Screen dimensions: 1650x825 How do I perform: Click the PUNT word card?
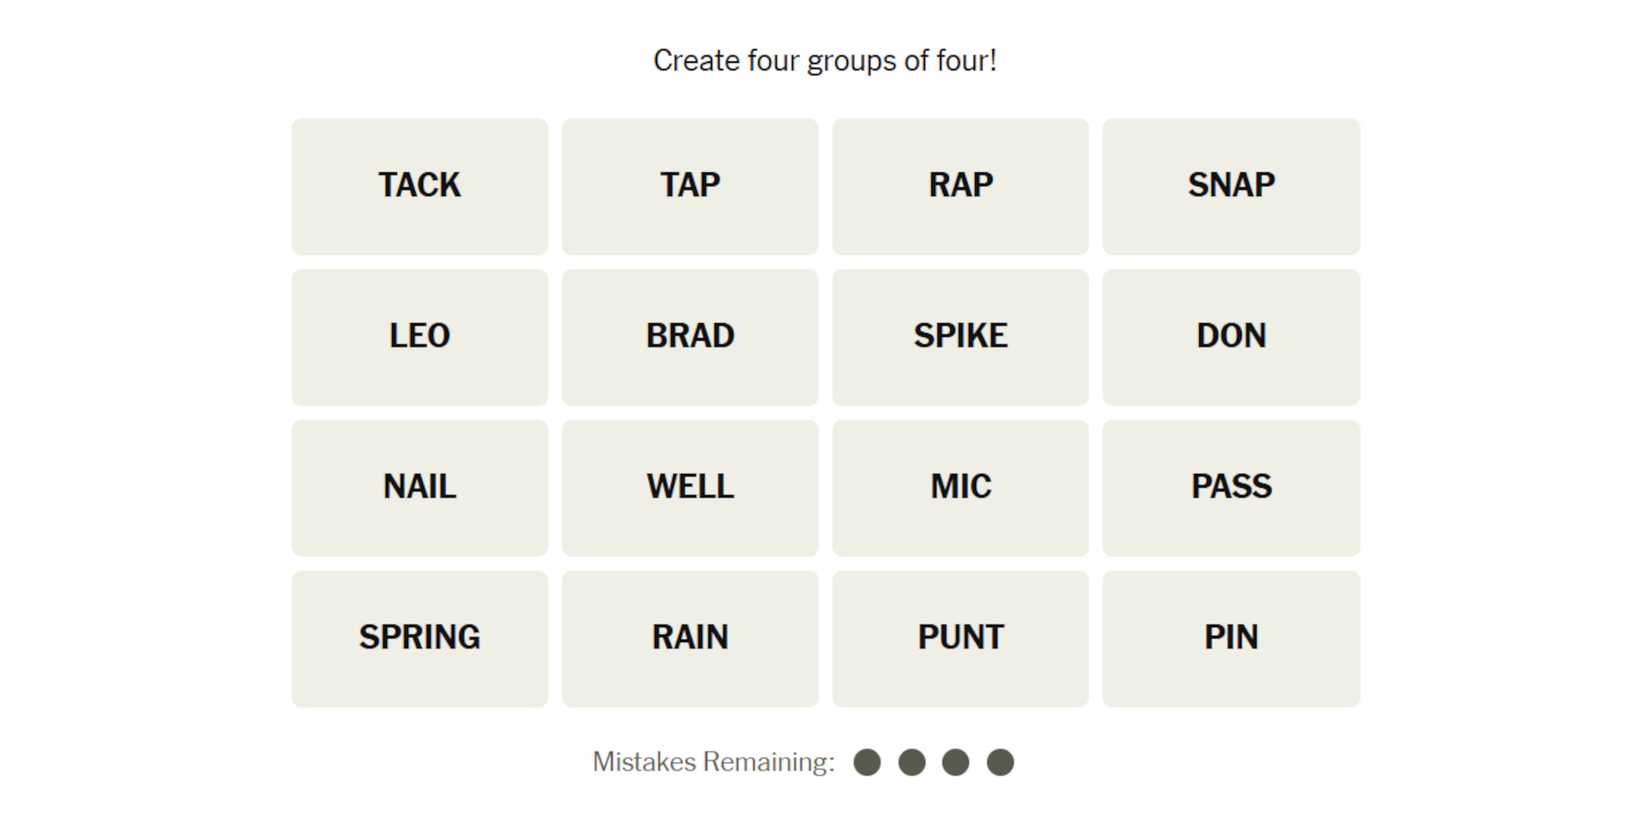pos(960,638)
